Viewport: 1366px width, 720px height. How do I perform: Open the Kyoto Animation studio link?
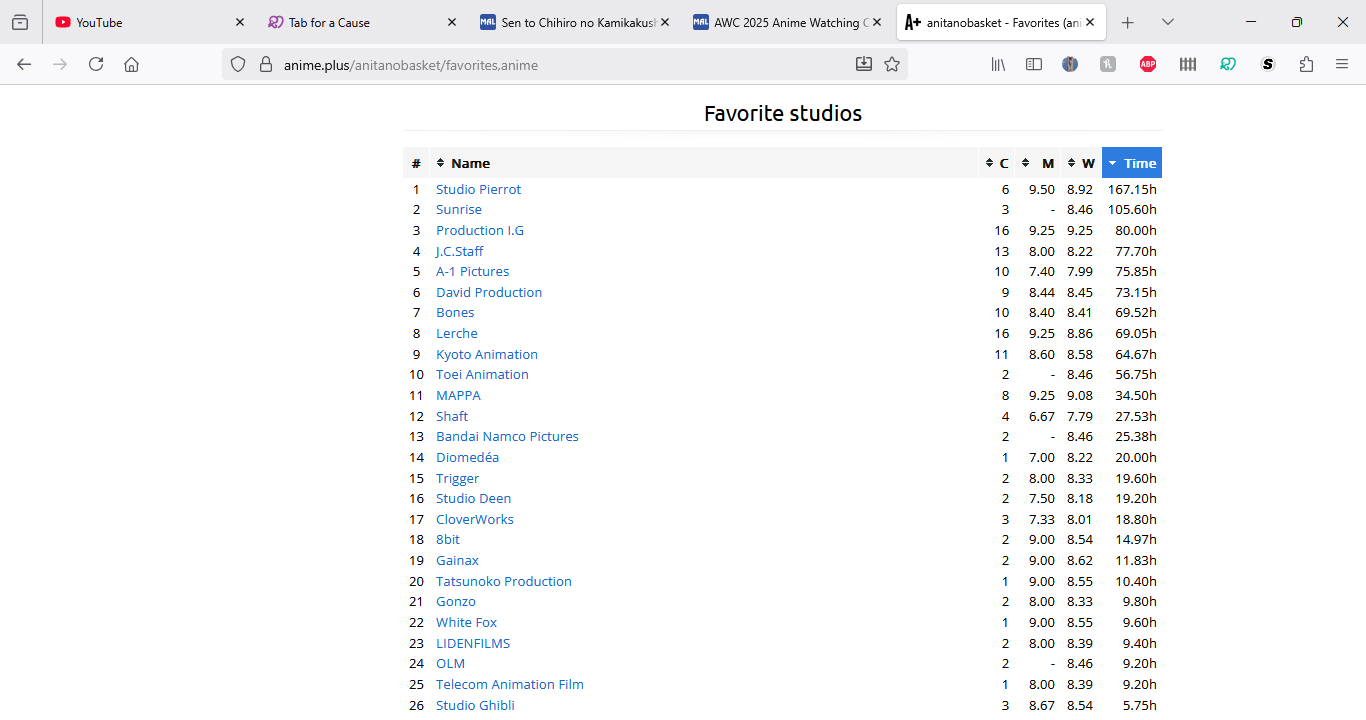pos(487,354)
